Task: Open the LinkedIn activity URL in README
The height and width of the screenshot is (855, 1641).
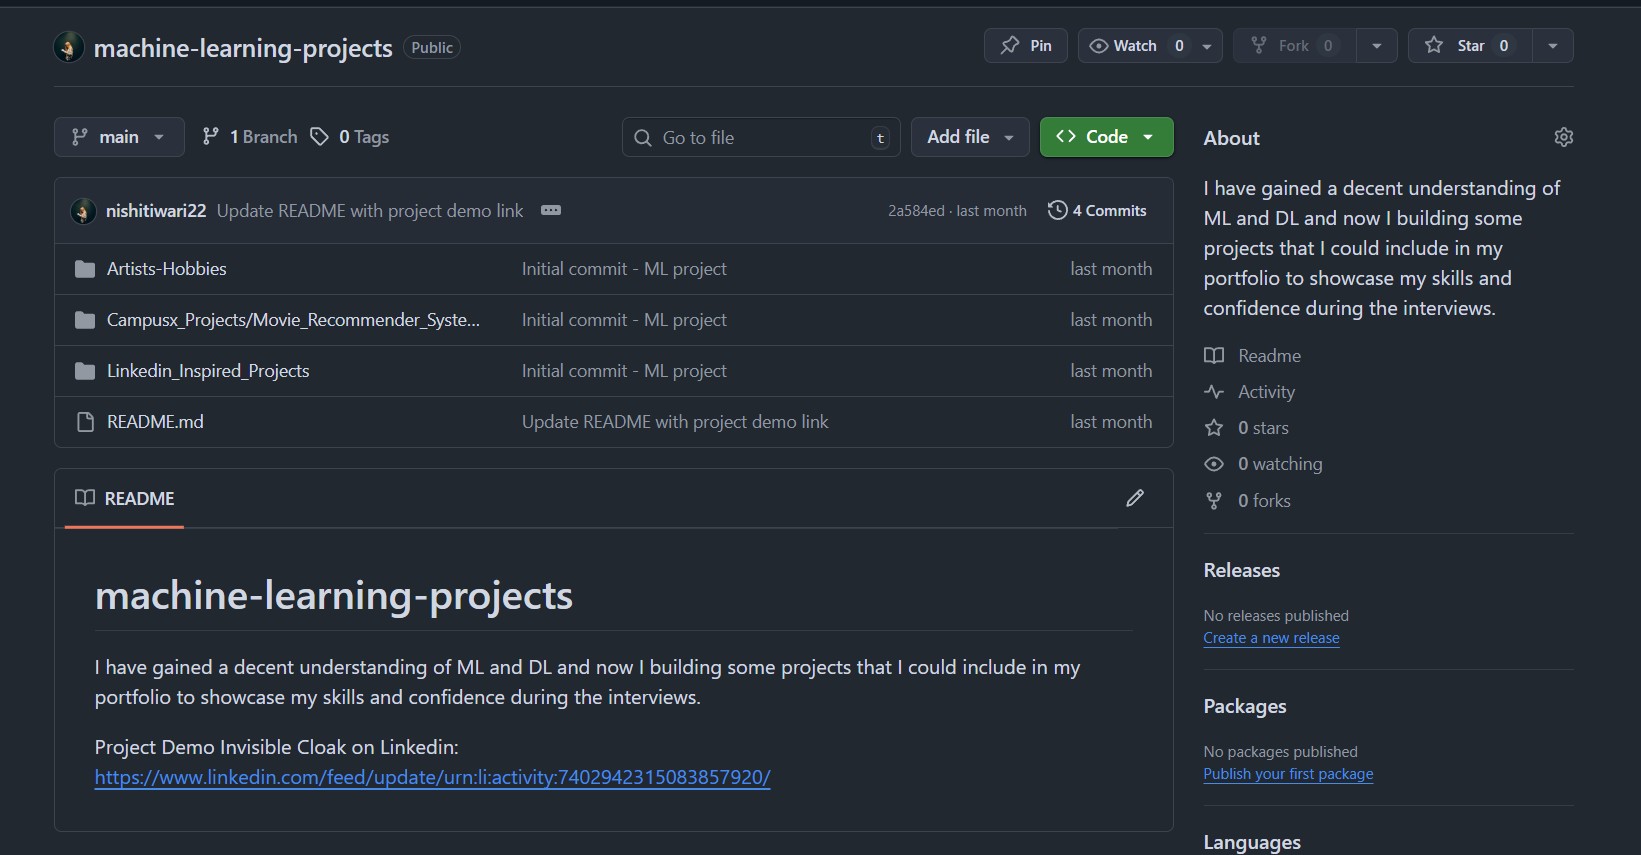Action: pyautogui.click(x=433, y=777)
